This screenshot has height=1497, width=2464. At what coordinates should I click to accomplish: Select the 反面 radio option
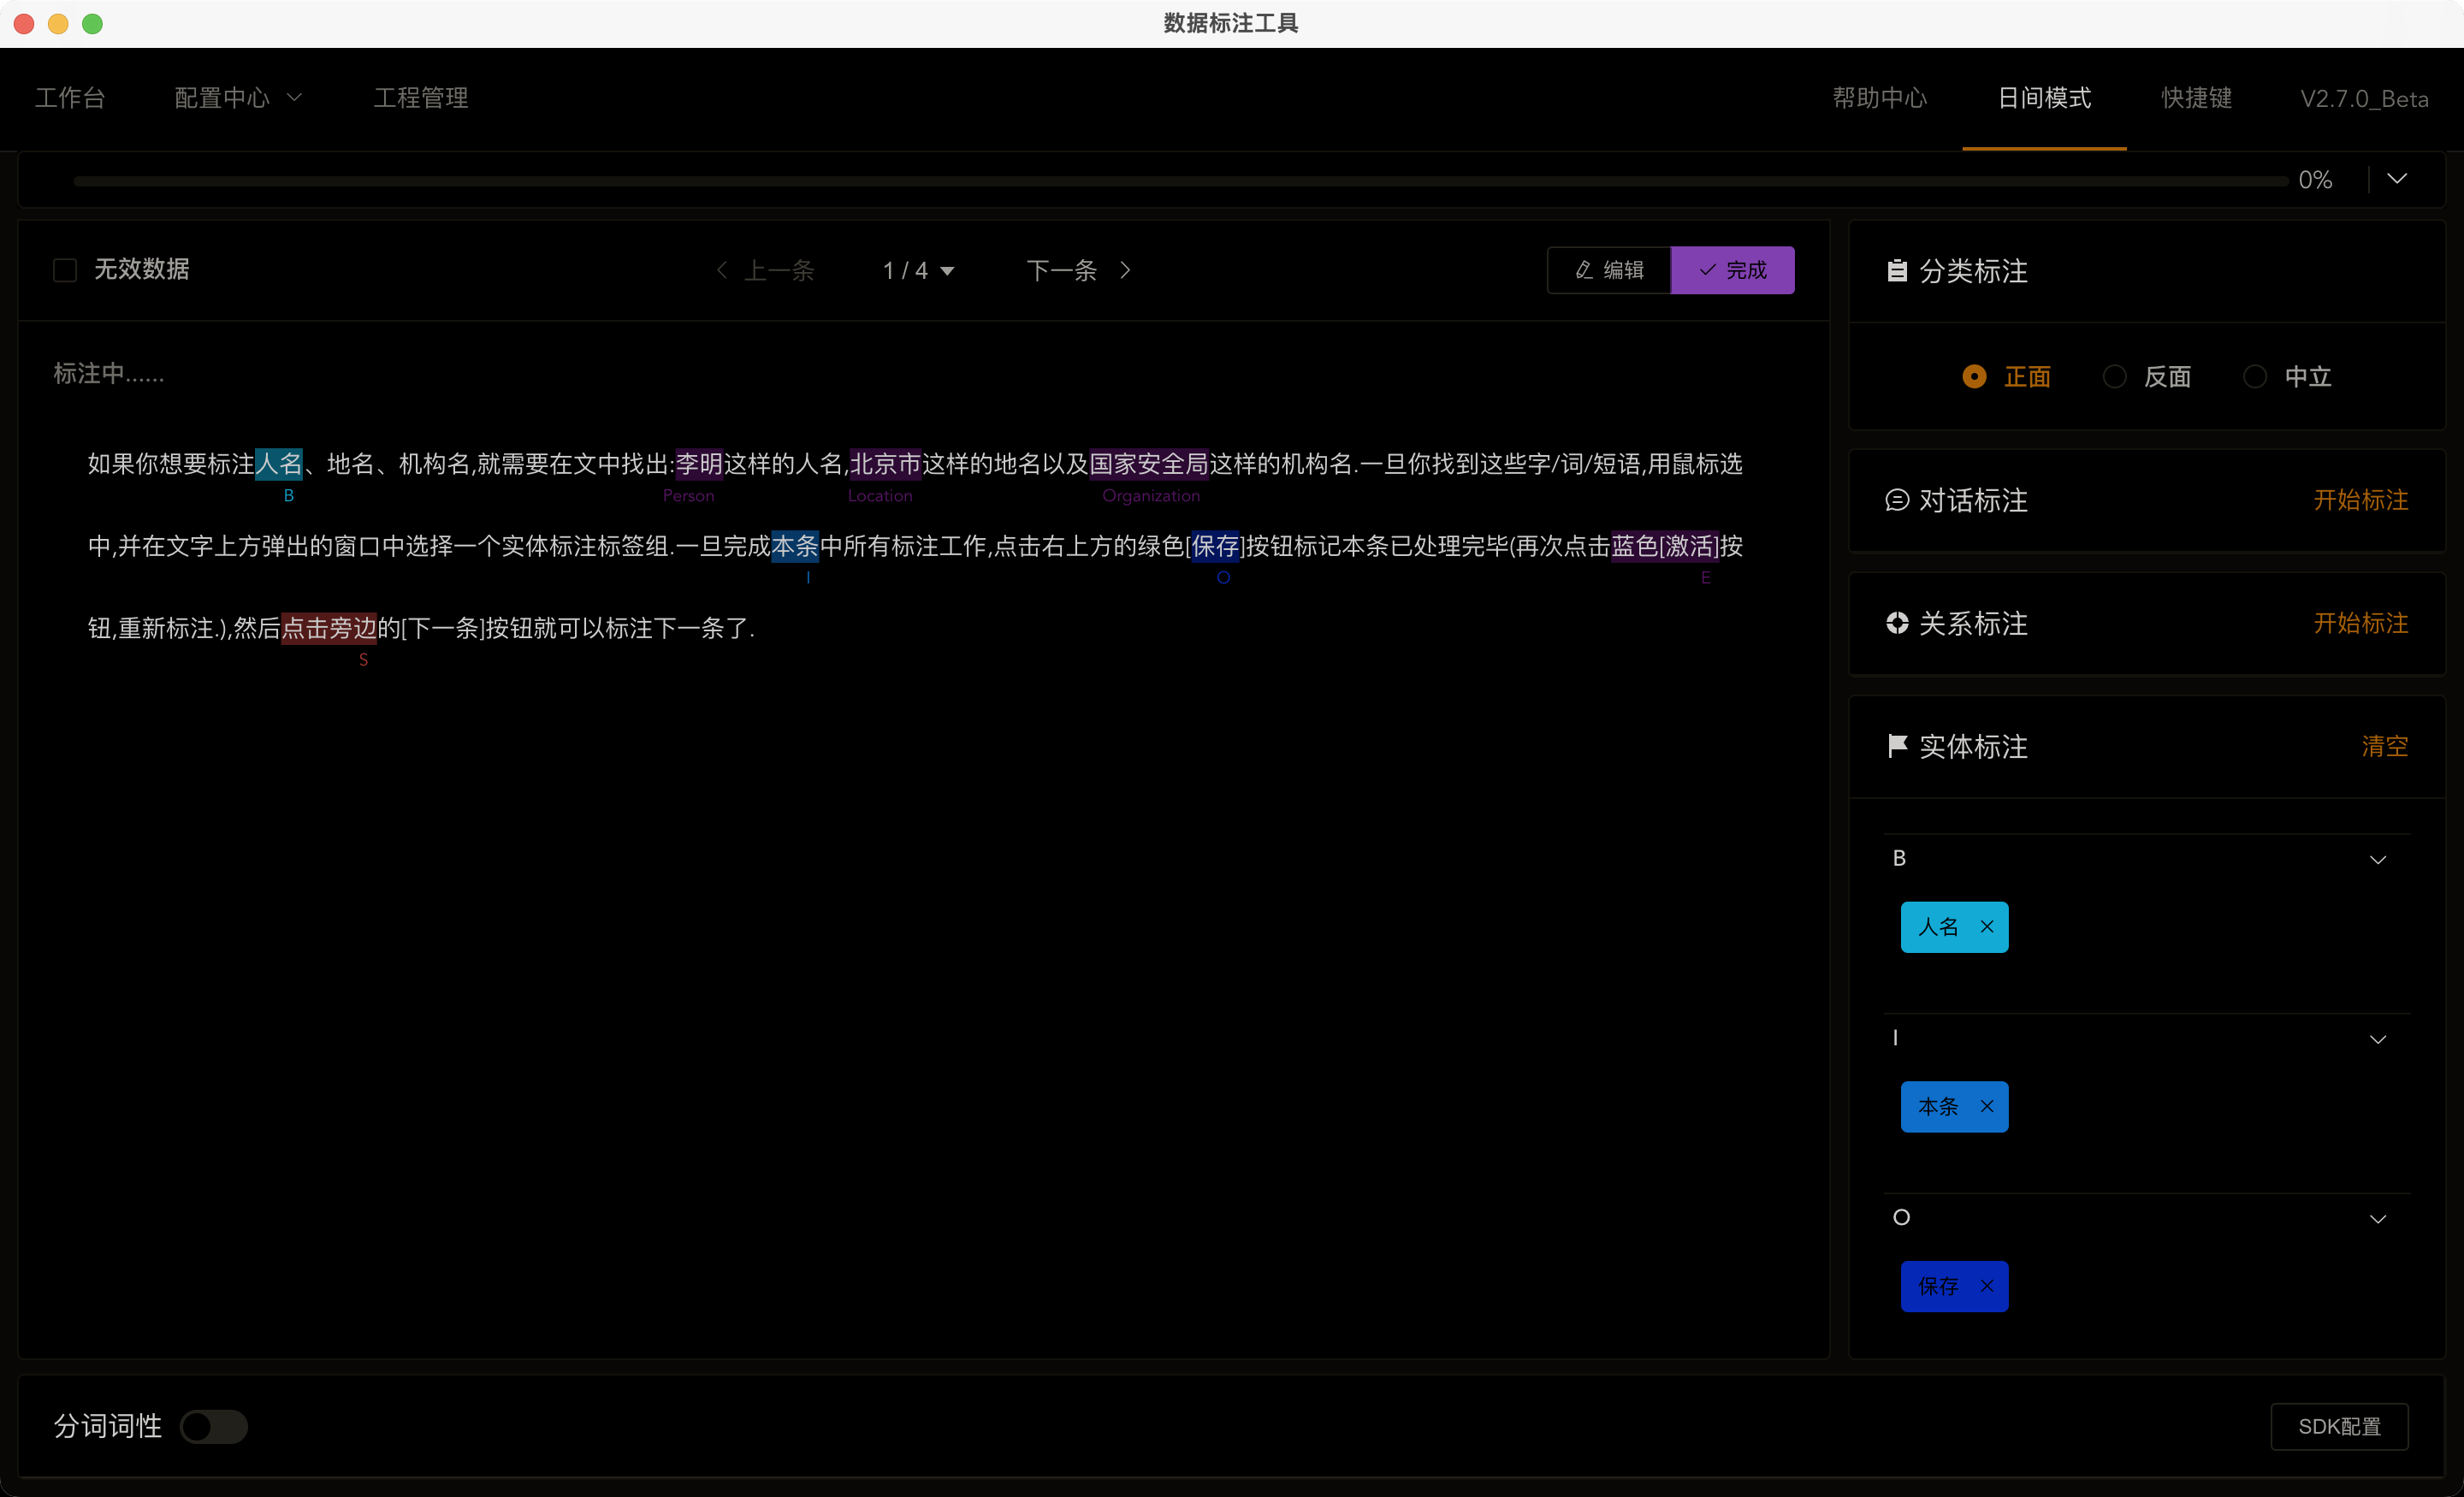click(2114, 377)
